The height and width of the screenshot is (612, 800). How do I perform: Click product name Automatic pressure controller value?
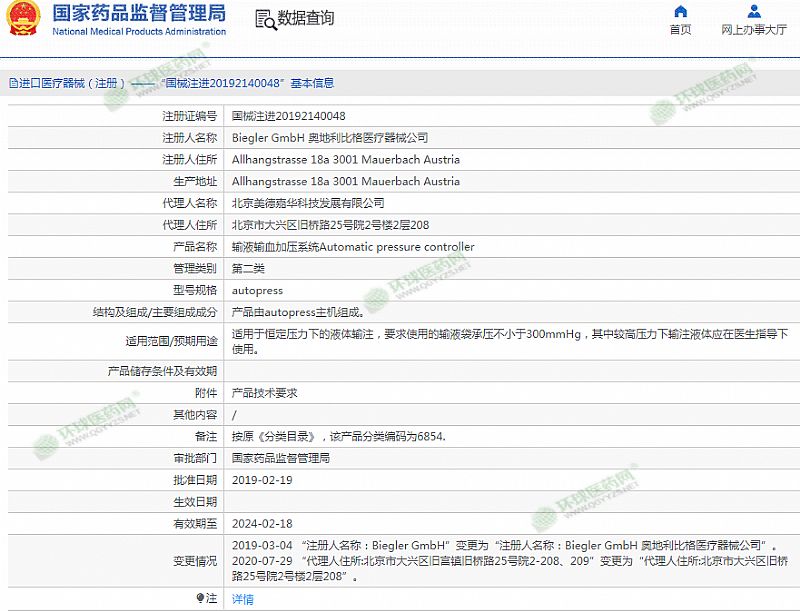point(353,247)
